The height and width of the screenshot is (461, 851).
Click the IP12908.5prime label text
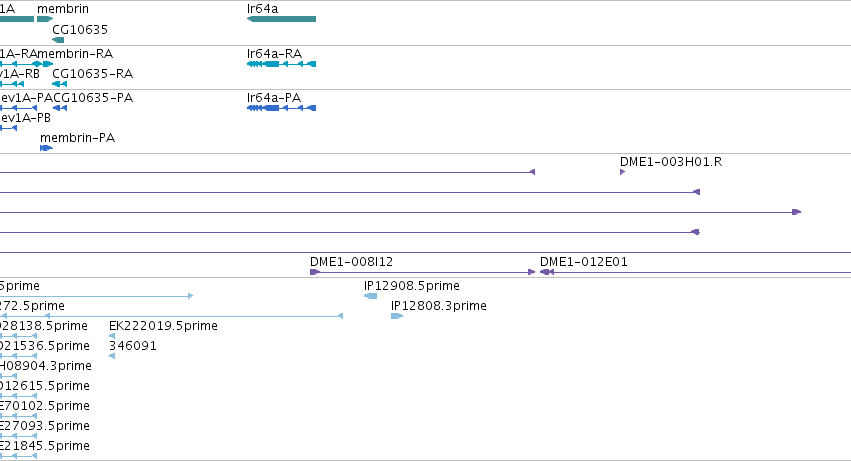pos(412,286)
